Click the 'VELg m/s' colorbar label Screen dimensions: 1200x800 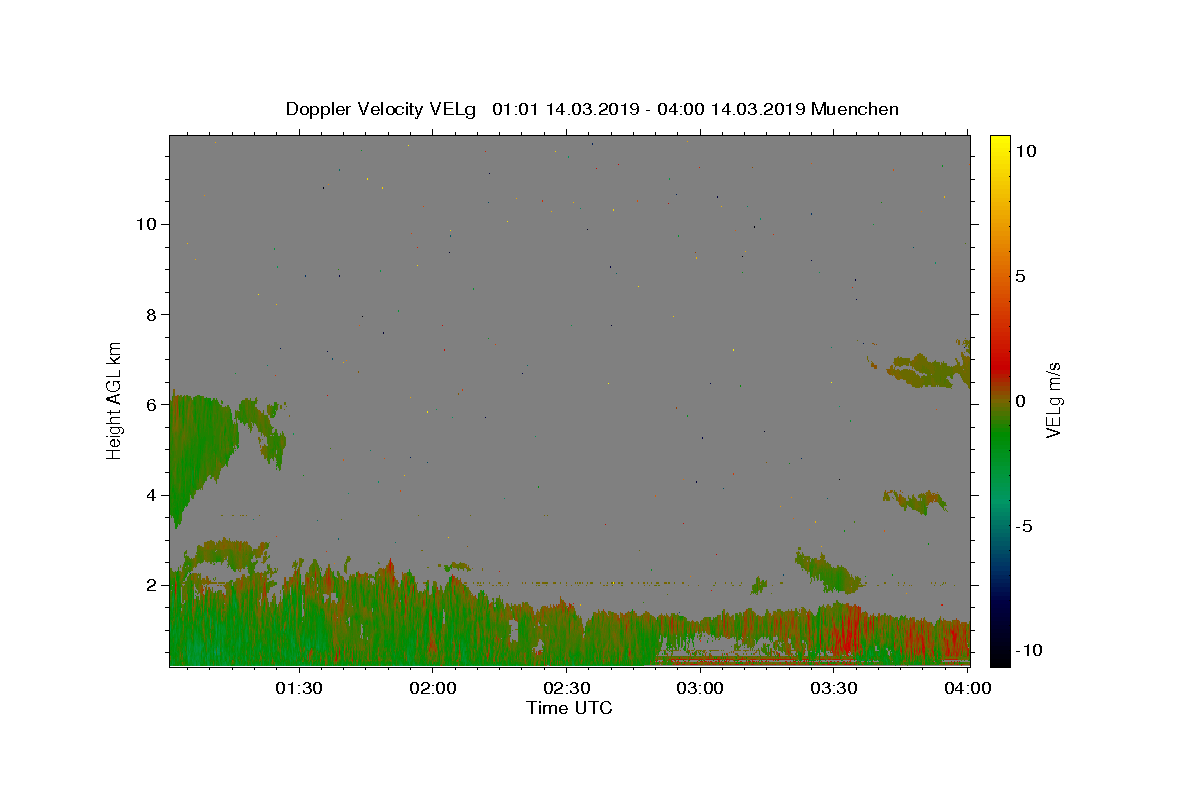pyautogui.click(x=1054, y=401)
